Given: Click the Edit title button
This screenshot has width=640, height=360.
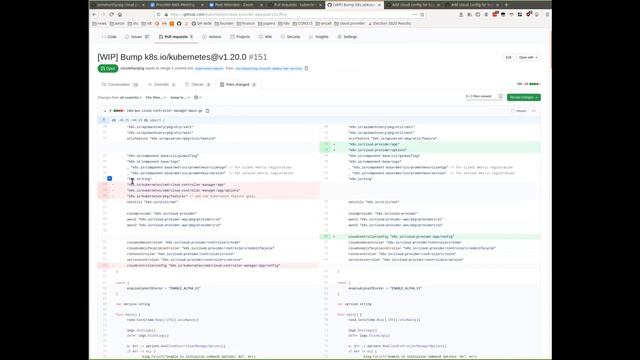Looking at the screenshot, I should [x=509, y=58].
